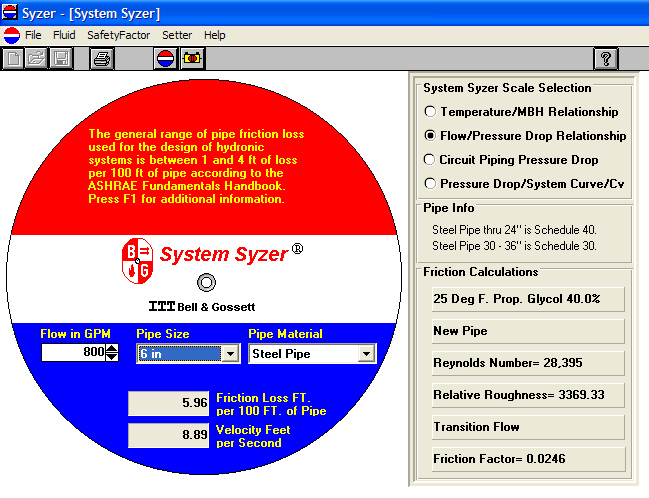Open the Fluid menu
The image size is (649, 498).
(x=64, y=35)
